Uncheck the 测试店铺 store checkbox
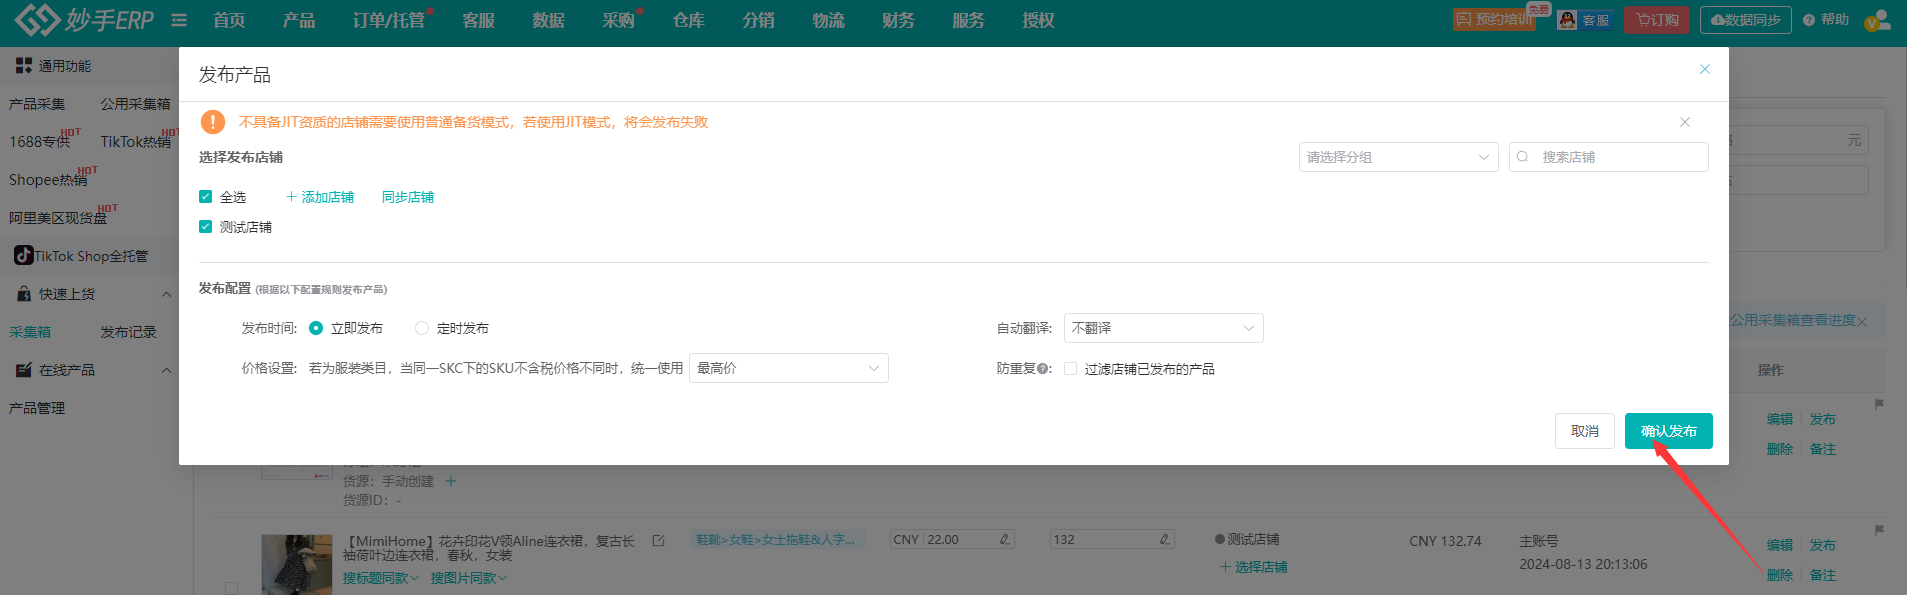Screen dimensions: 1907x595 pyautogui.click(x=206, y=227)
